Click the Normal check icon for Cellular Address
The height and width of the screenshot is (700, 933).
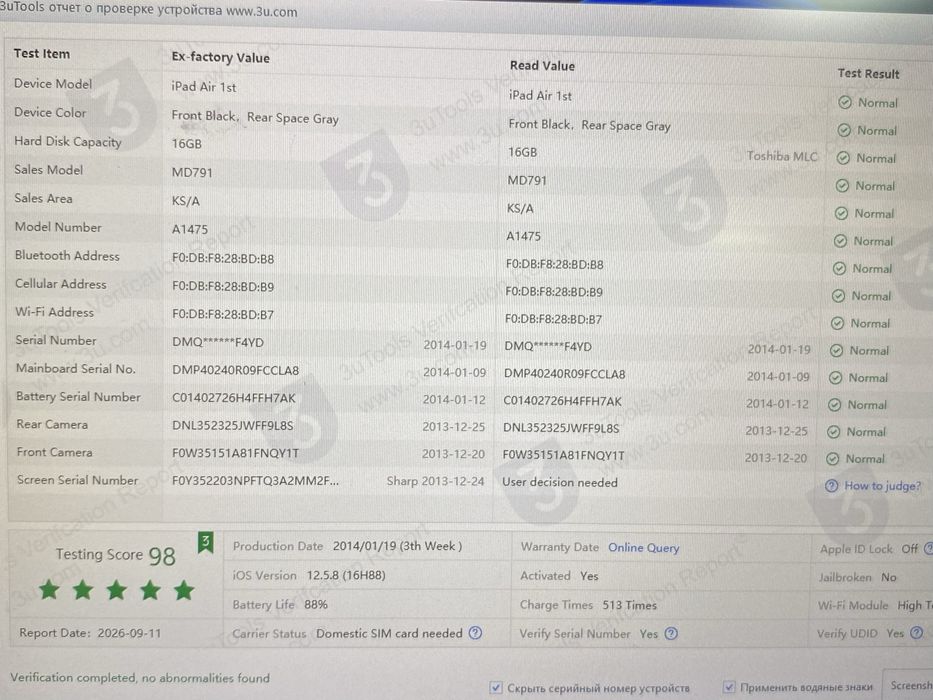click(838, 296)
